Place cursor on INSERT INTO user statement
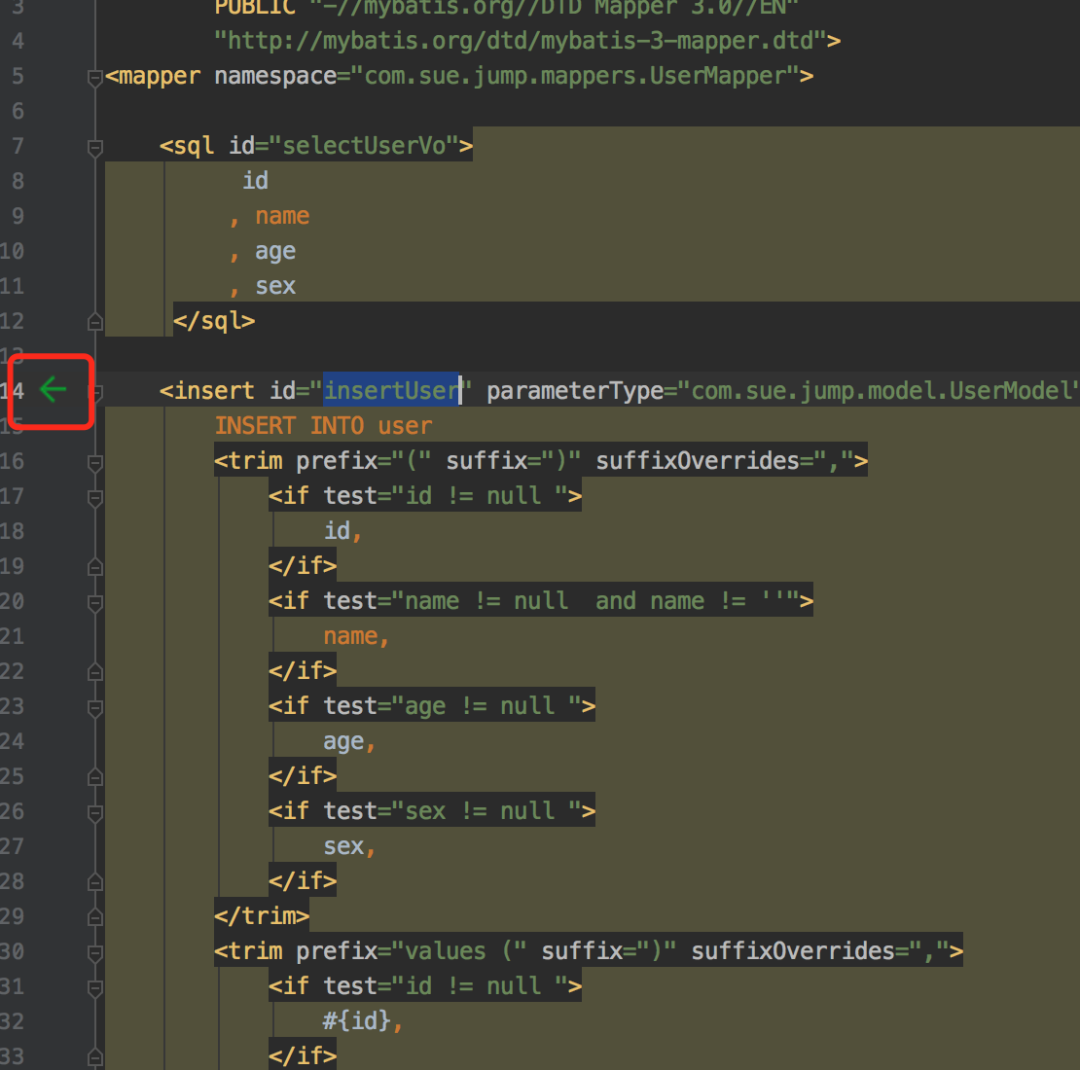This screenshot has height=1070, width=1080. click(x=323, y=426)
